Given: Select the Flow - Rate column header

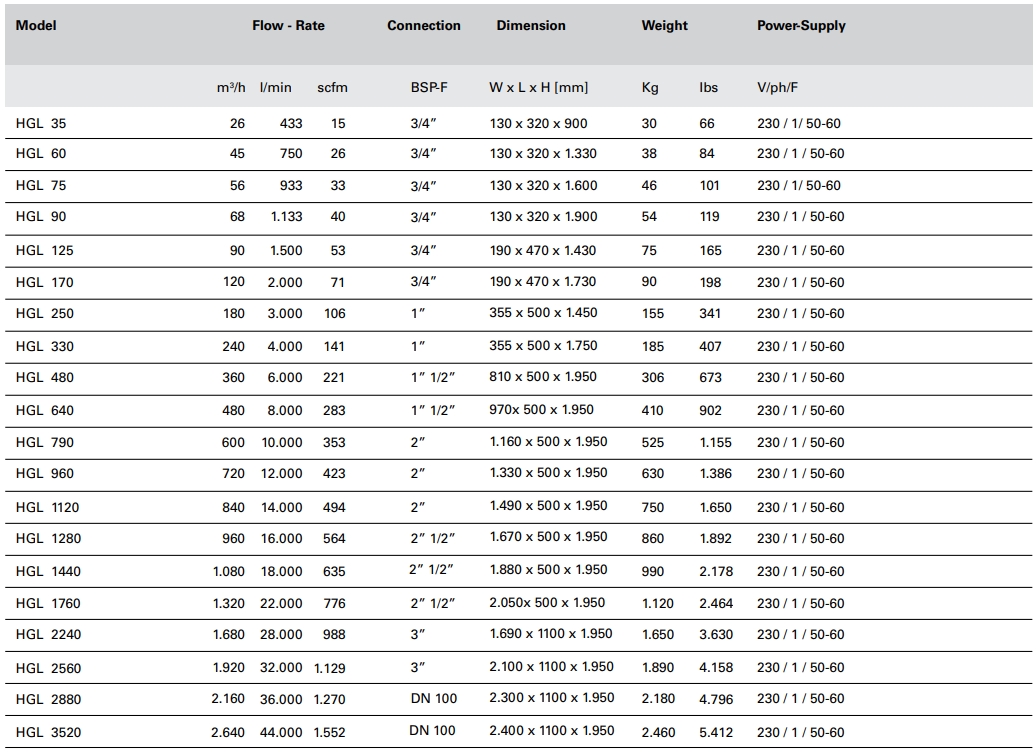Looking at the screenshot, I should [x=288, y=26].
